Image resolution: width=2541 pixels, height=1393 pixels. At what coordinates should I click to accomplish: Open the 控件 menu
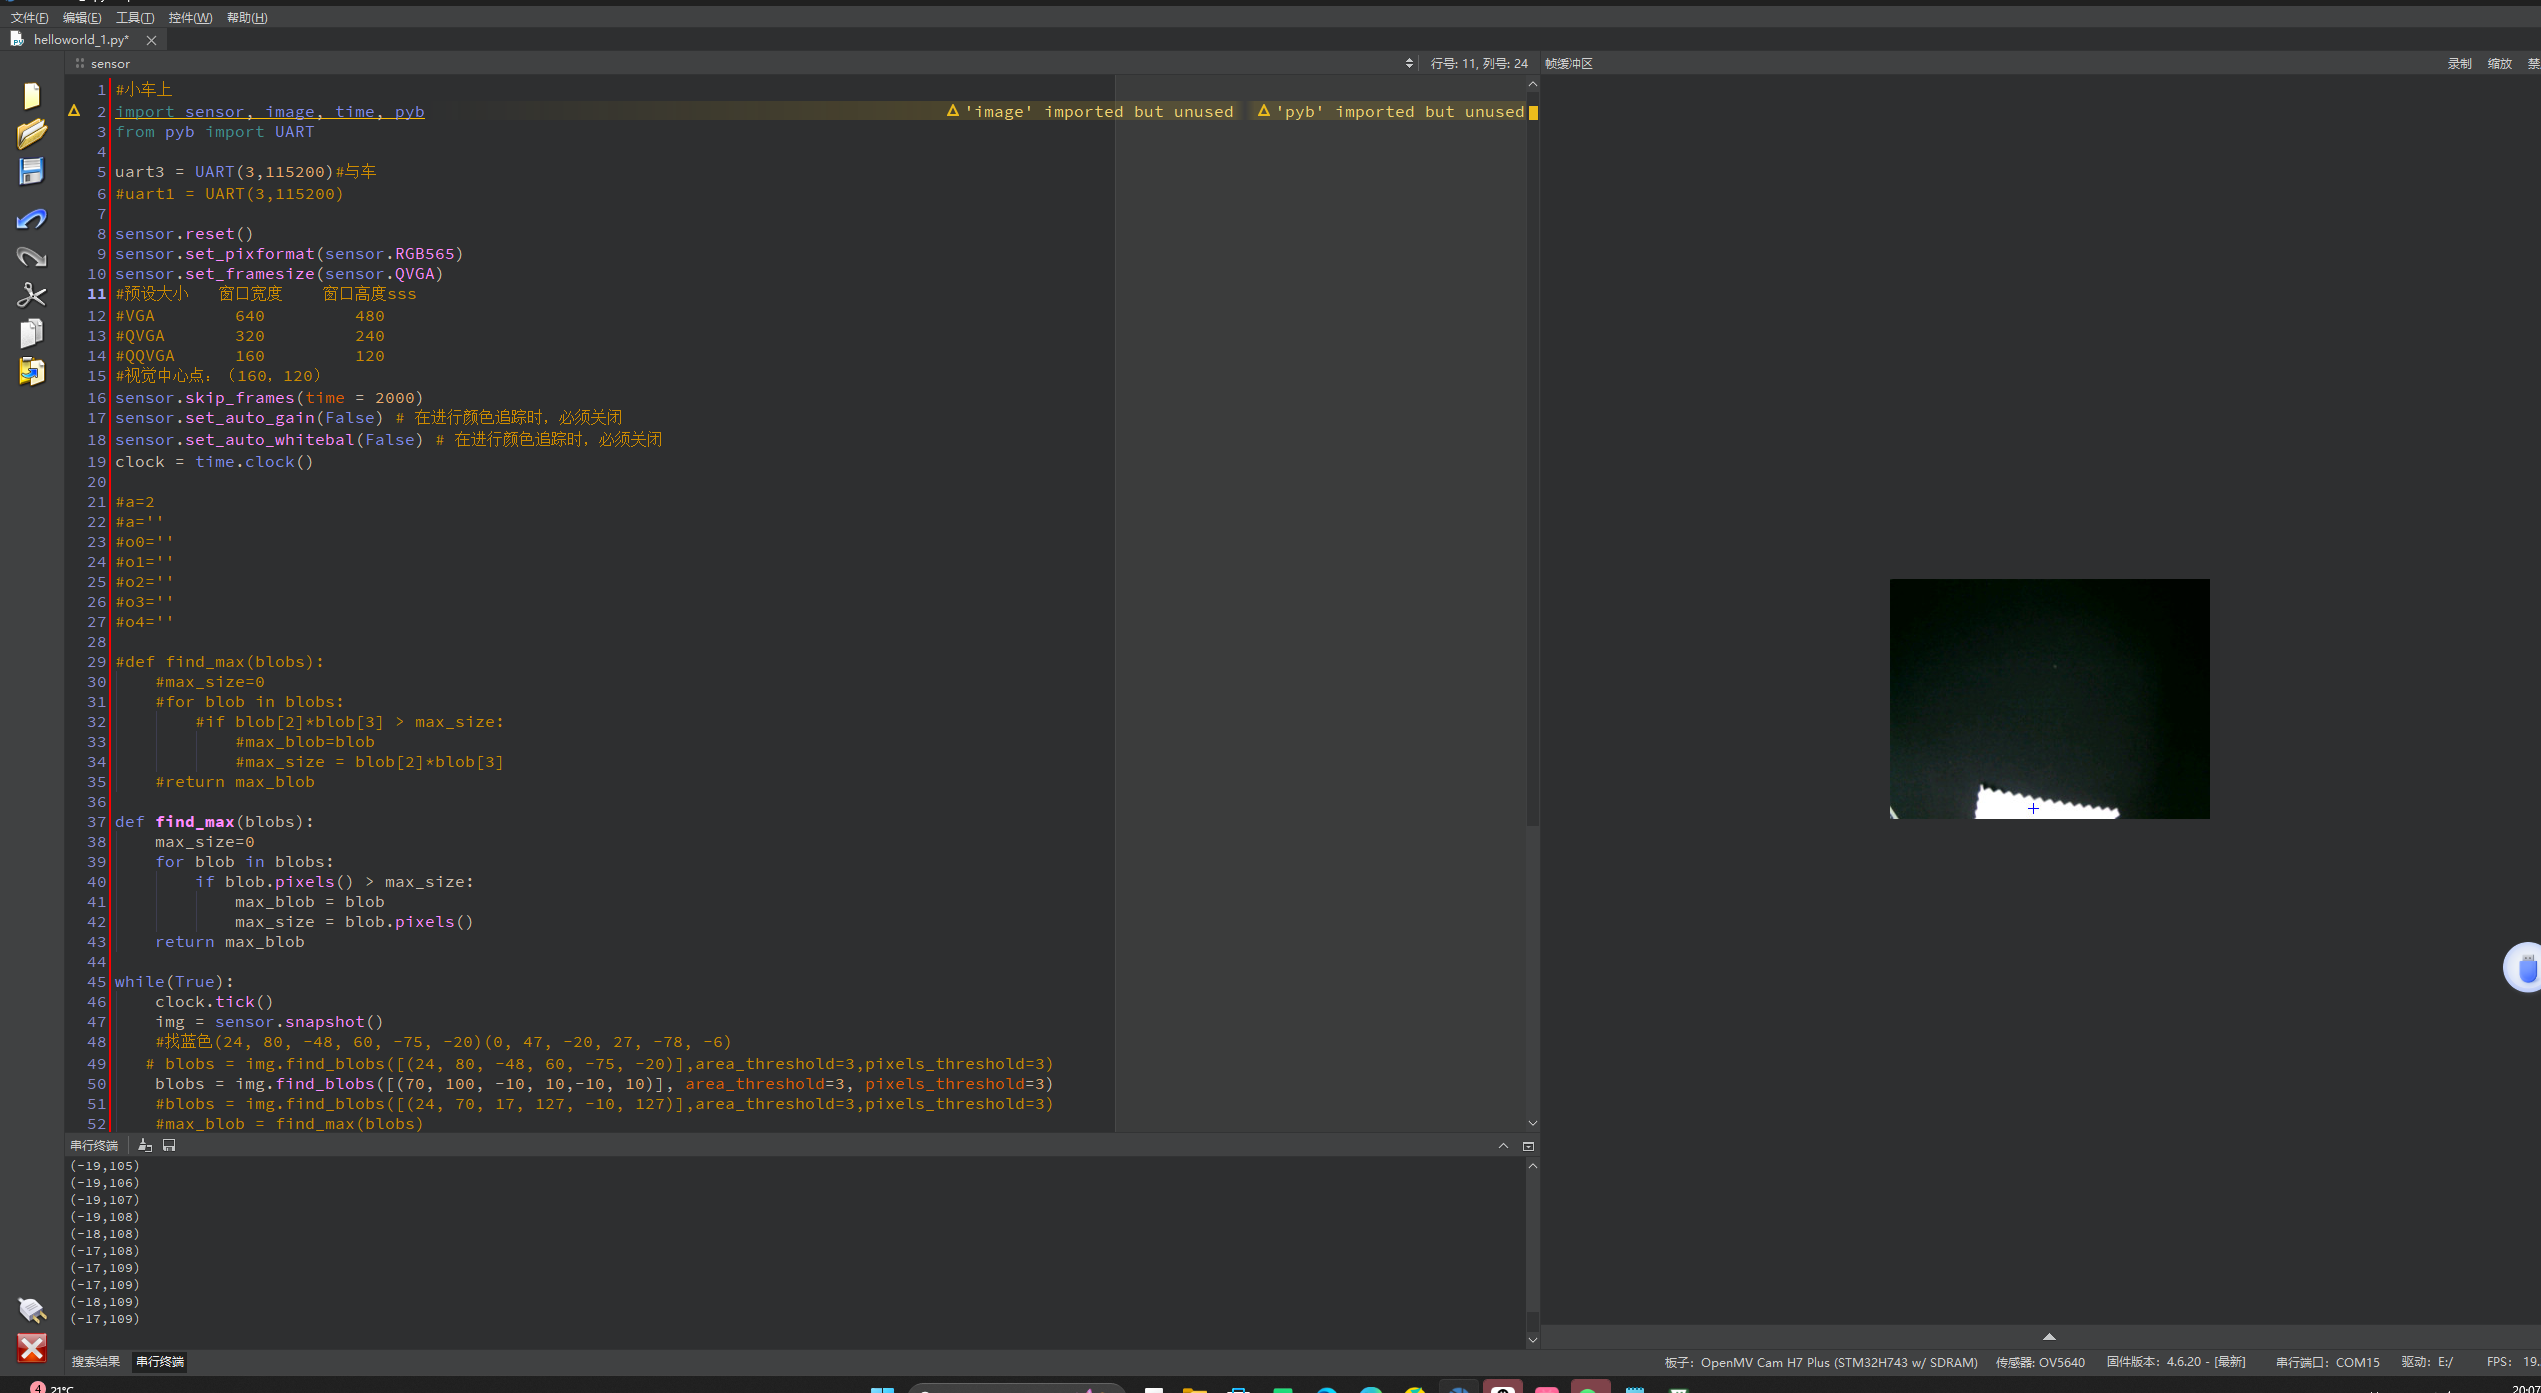pos(190,17)
